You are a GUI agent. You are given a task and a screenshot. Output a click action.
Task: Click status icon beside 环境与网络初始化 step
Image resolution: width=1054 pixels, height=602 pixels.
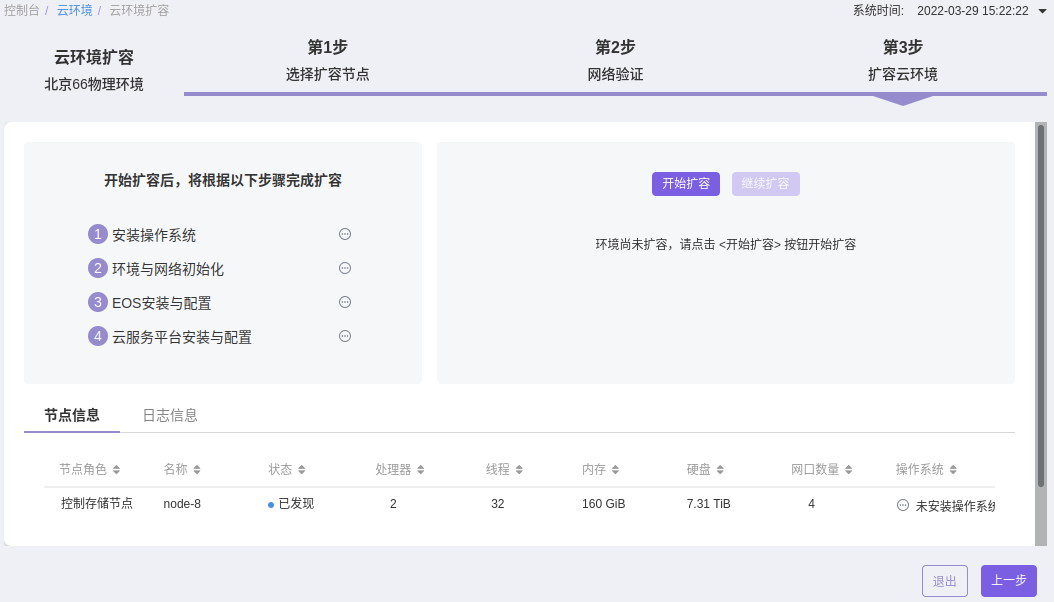(x=345, y=268)
